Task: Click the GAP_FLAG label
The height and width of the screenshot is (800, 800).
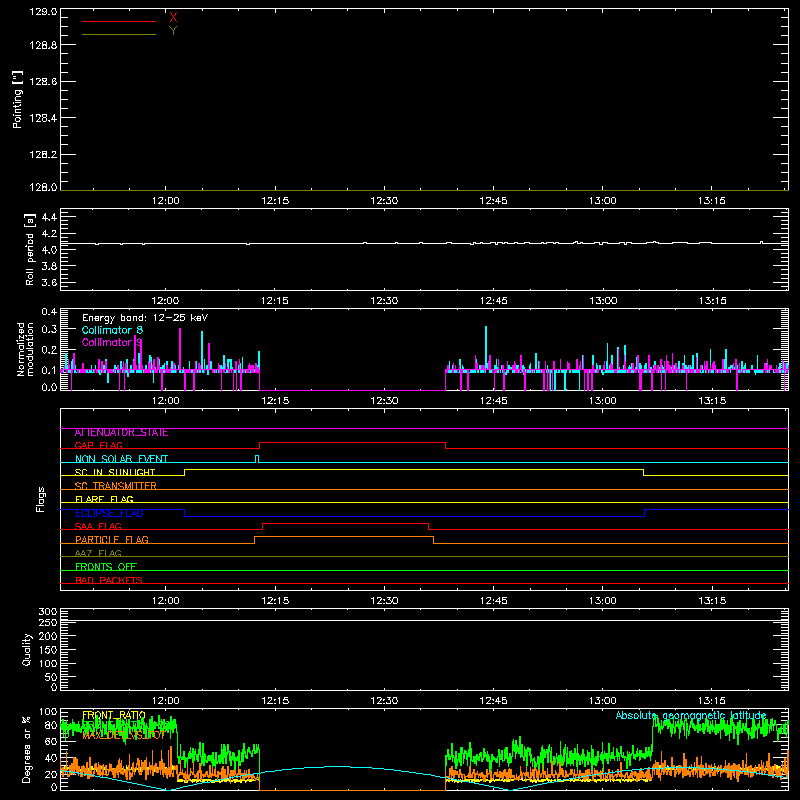Action: click(x=98, y=445)
